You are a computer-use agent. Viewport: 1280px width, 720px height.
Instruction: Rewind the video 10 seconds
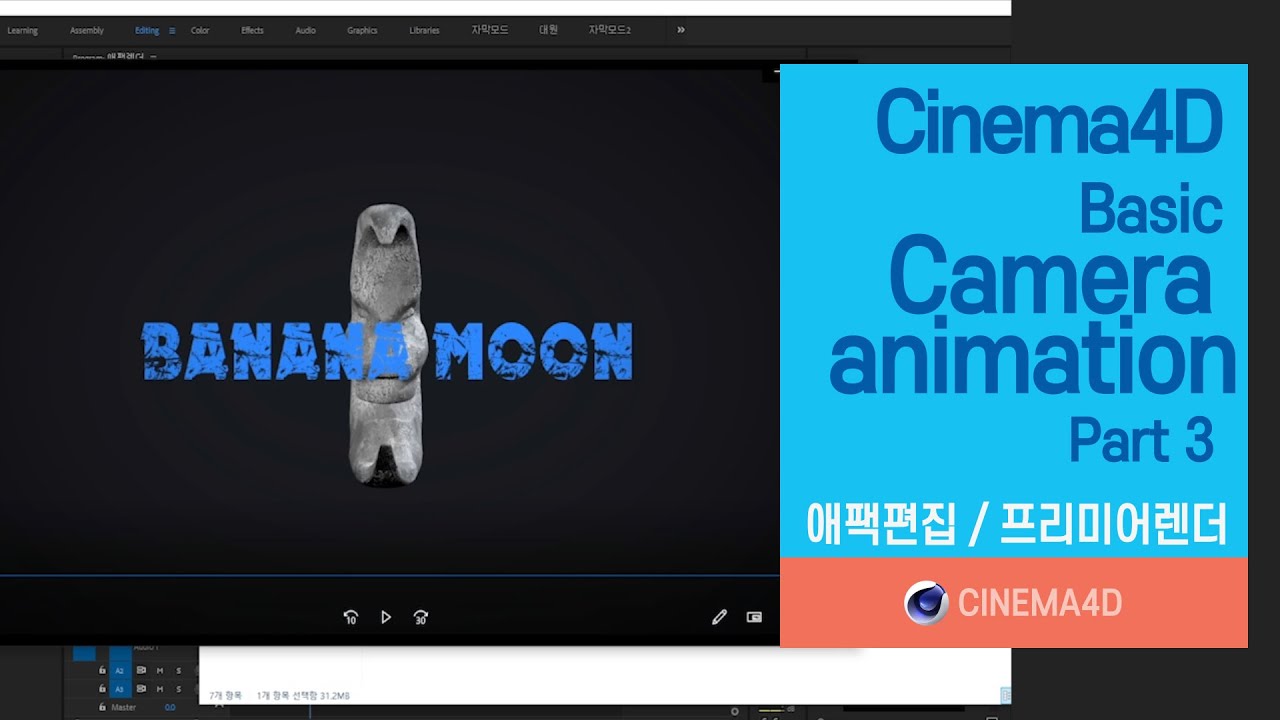[350, 618]
